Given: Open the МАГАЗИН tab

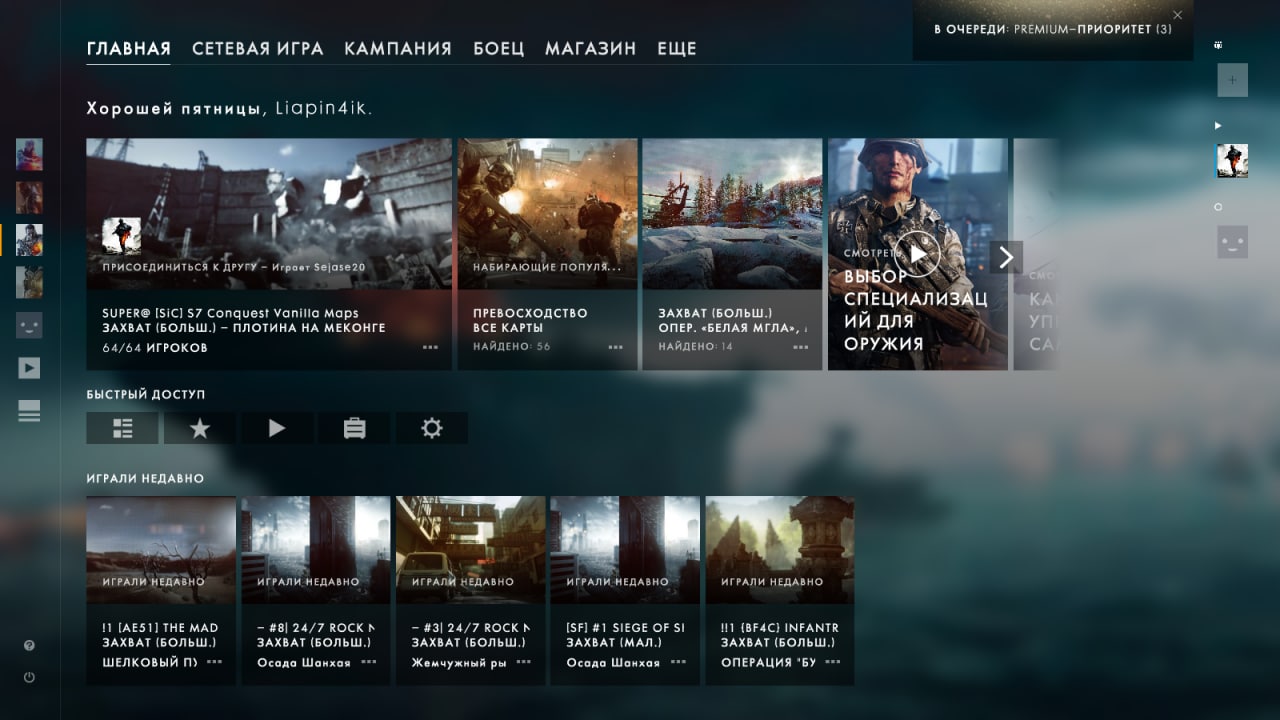Looking at the screenshot, I should 591,48.
